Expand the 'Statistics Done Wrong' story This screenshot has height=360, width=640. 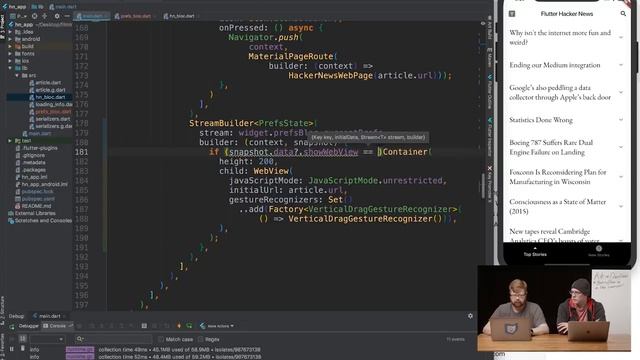(x=621, y=120)
